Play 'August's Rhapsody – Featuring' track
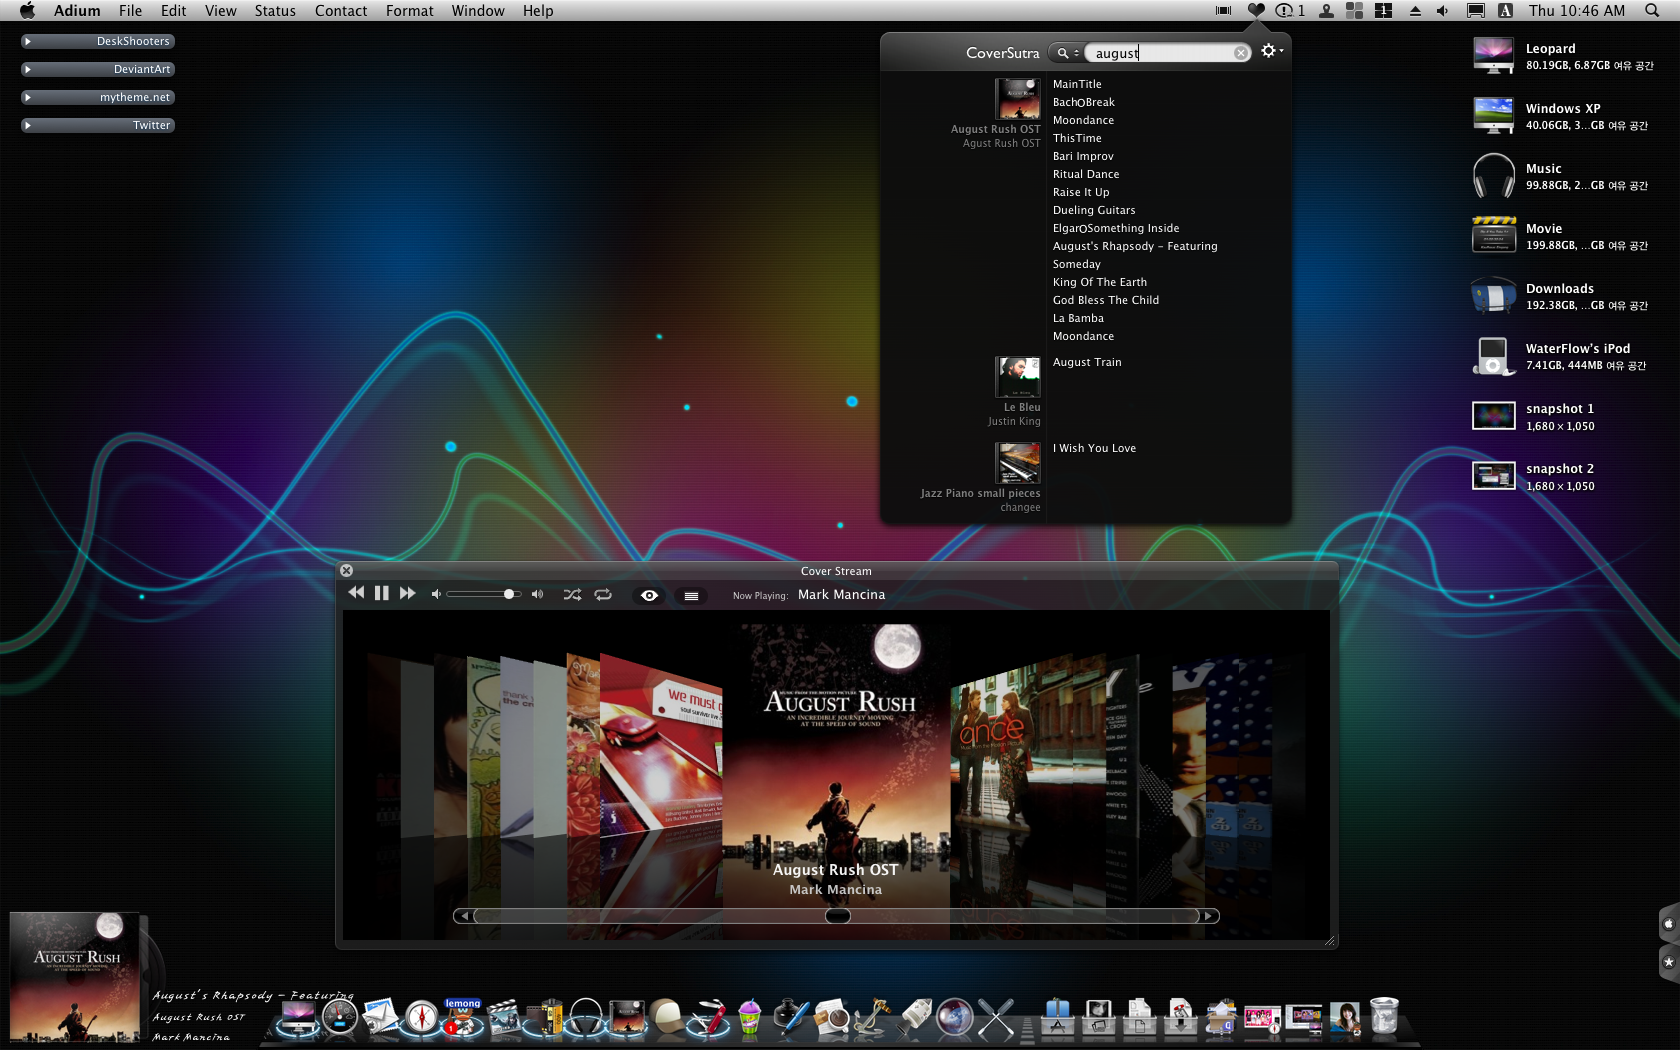Viewport: 1680px width, 1050px height. [x=1135, y=246]
